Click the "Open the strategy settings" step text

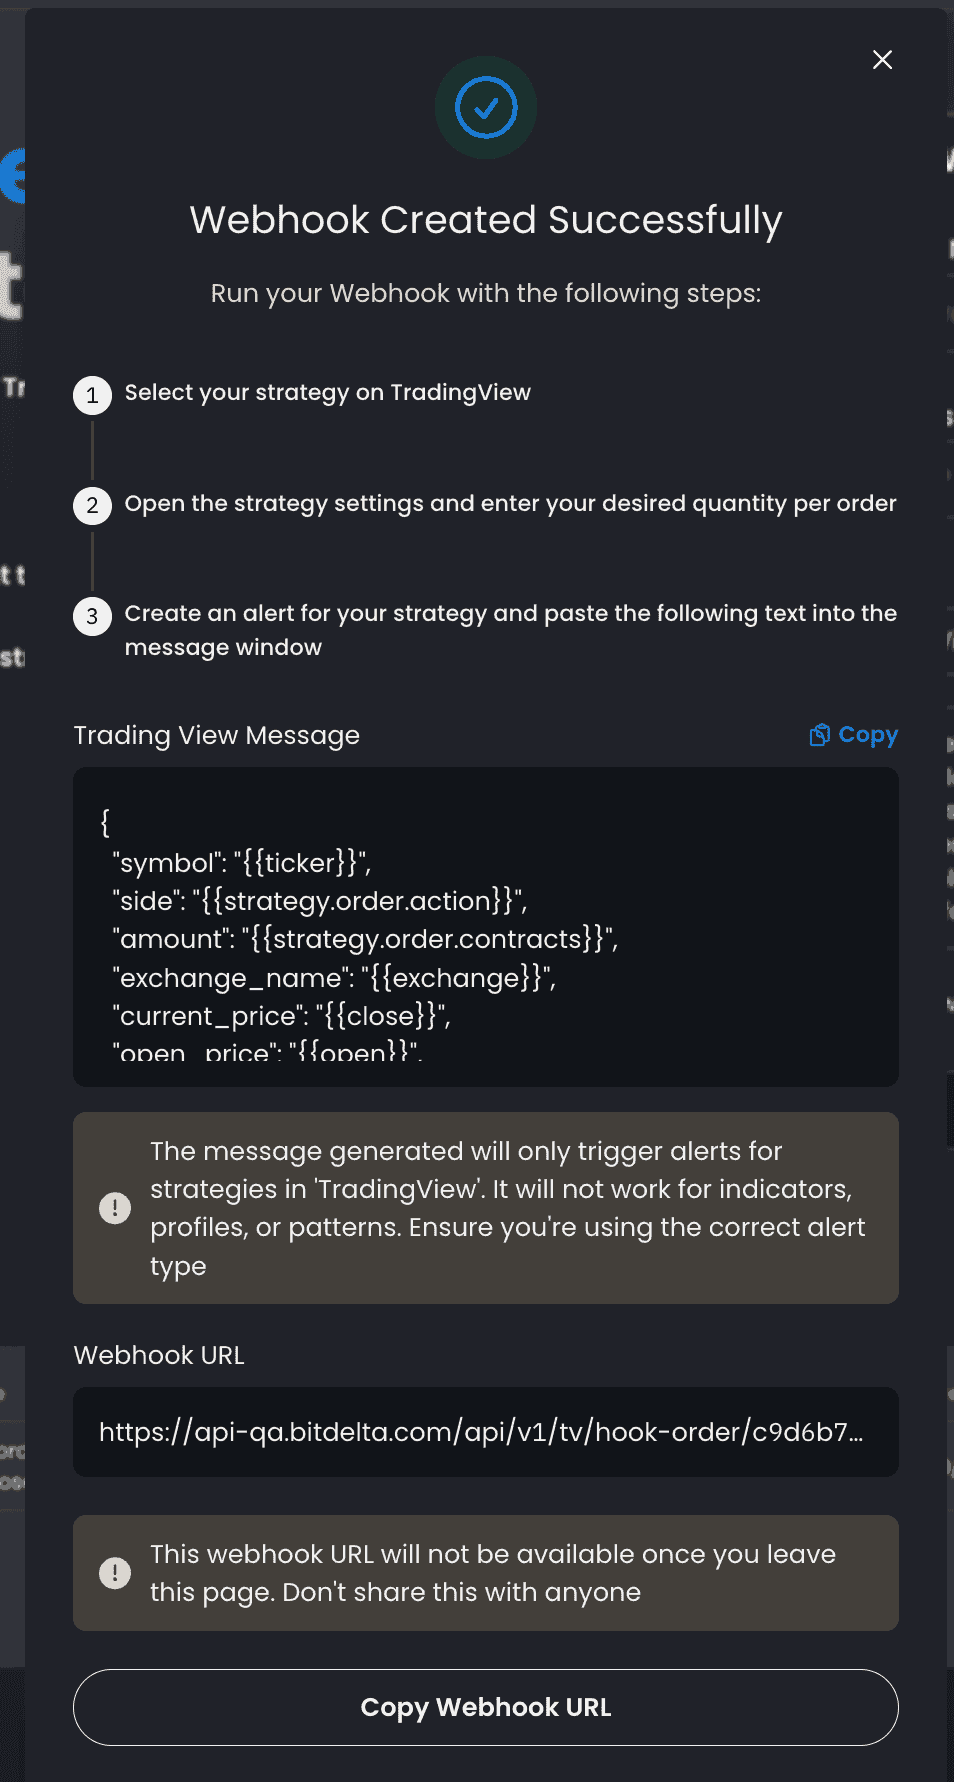coord(510,503)
